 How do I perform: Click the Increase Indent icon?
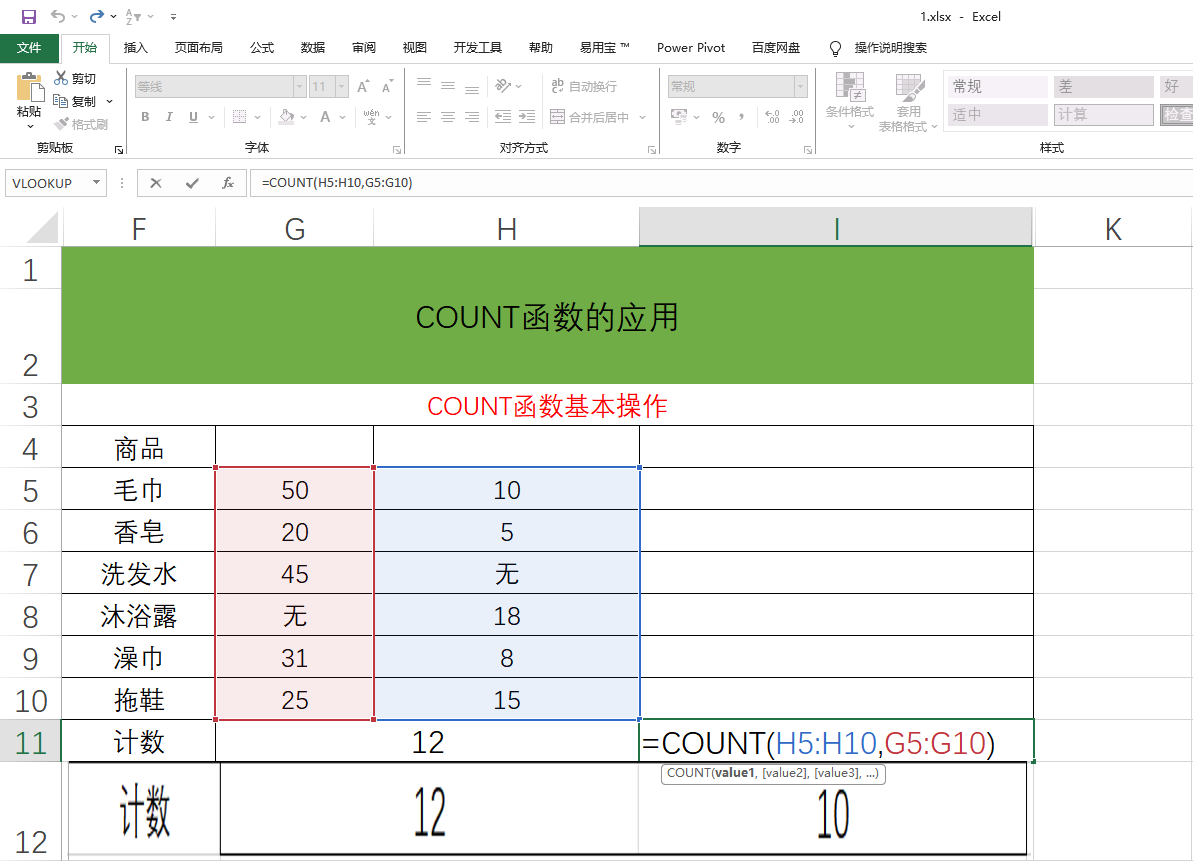tap(527, 116)
